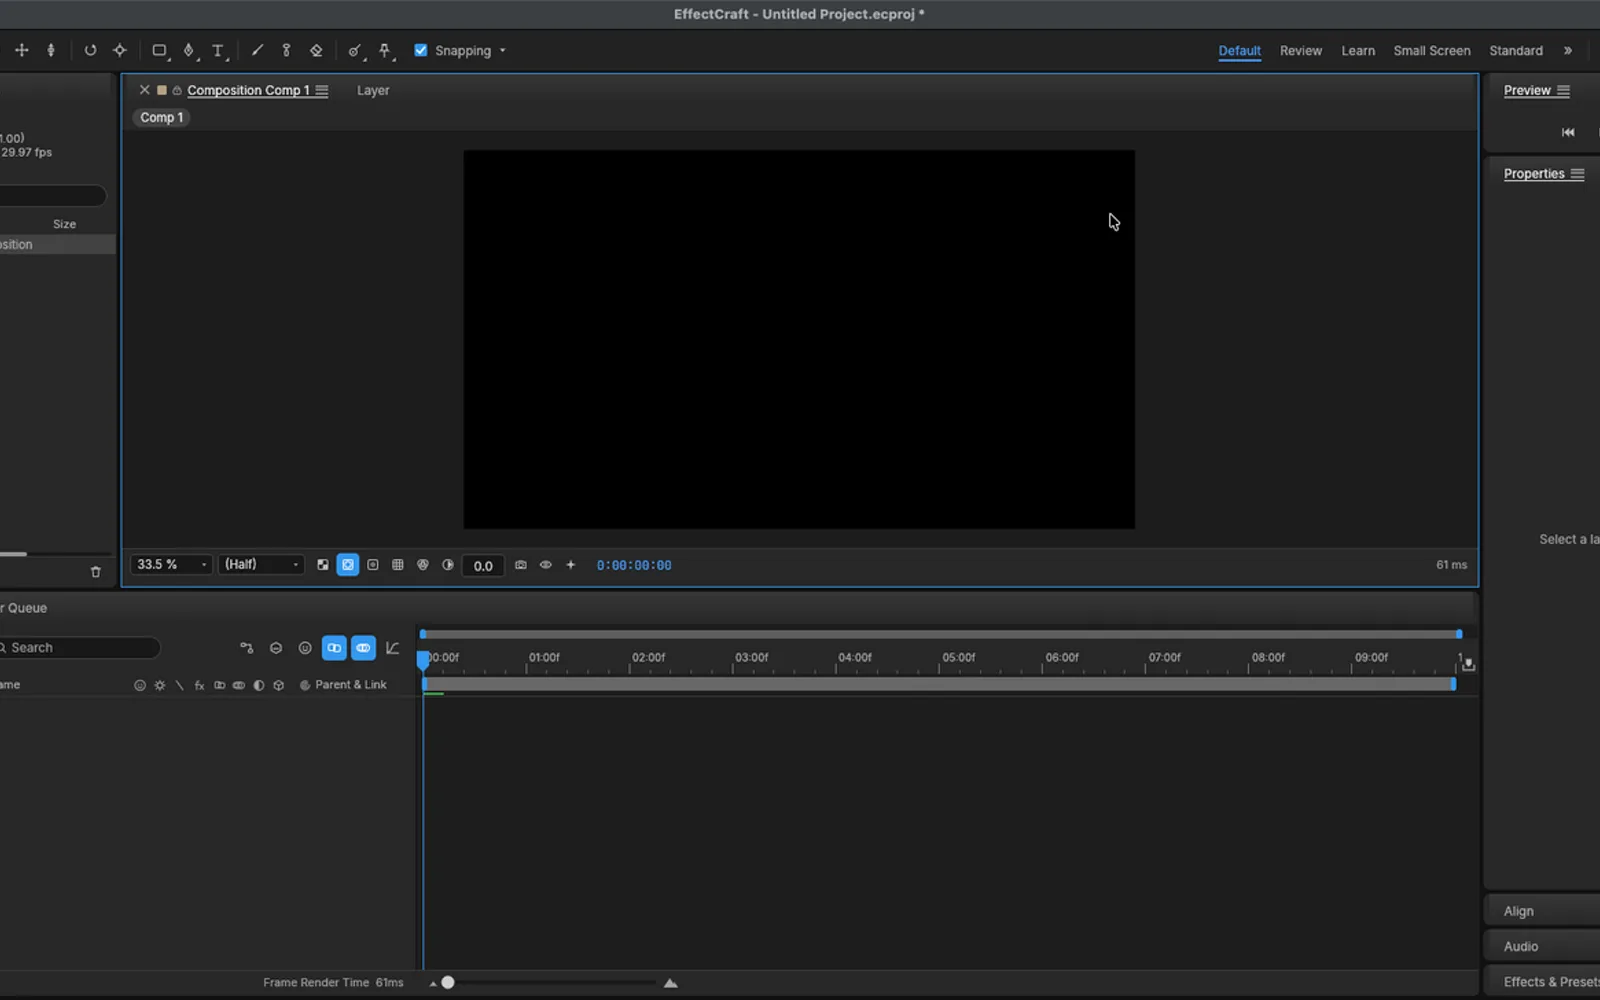Choose the Eraser tool

tap(316, 50)
